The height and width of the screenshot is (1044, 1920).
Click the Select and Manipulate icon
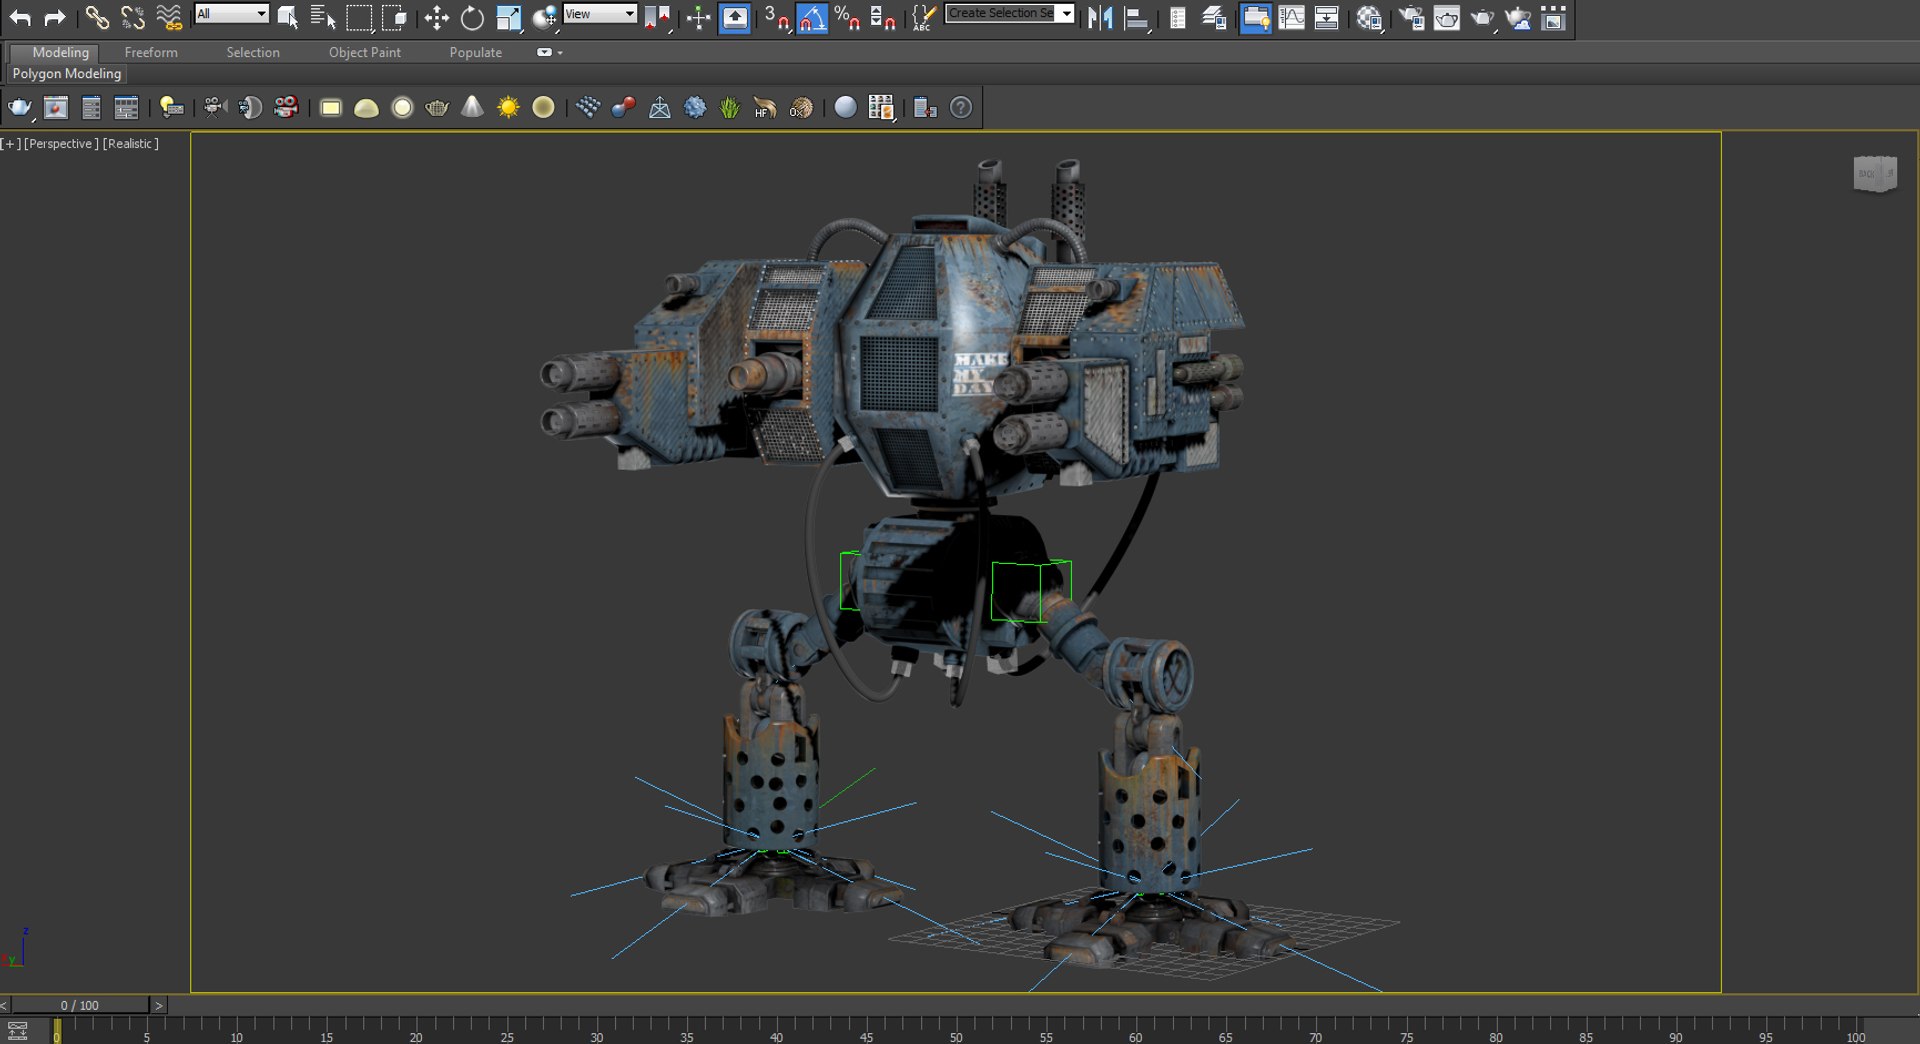point(698,17)
